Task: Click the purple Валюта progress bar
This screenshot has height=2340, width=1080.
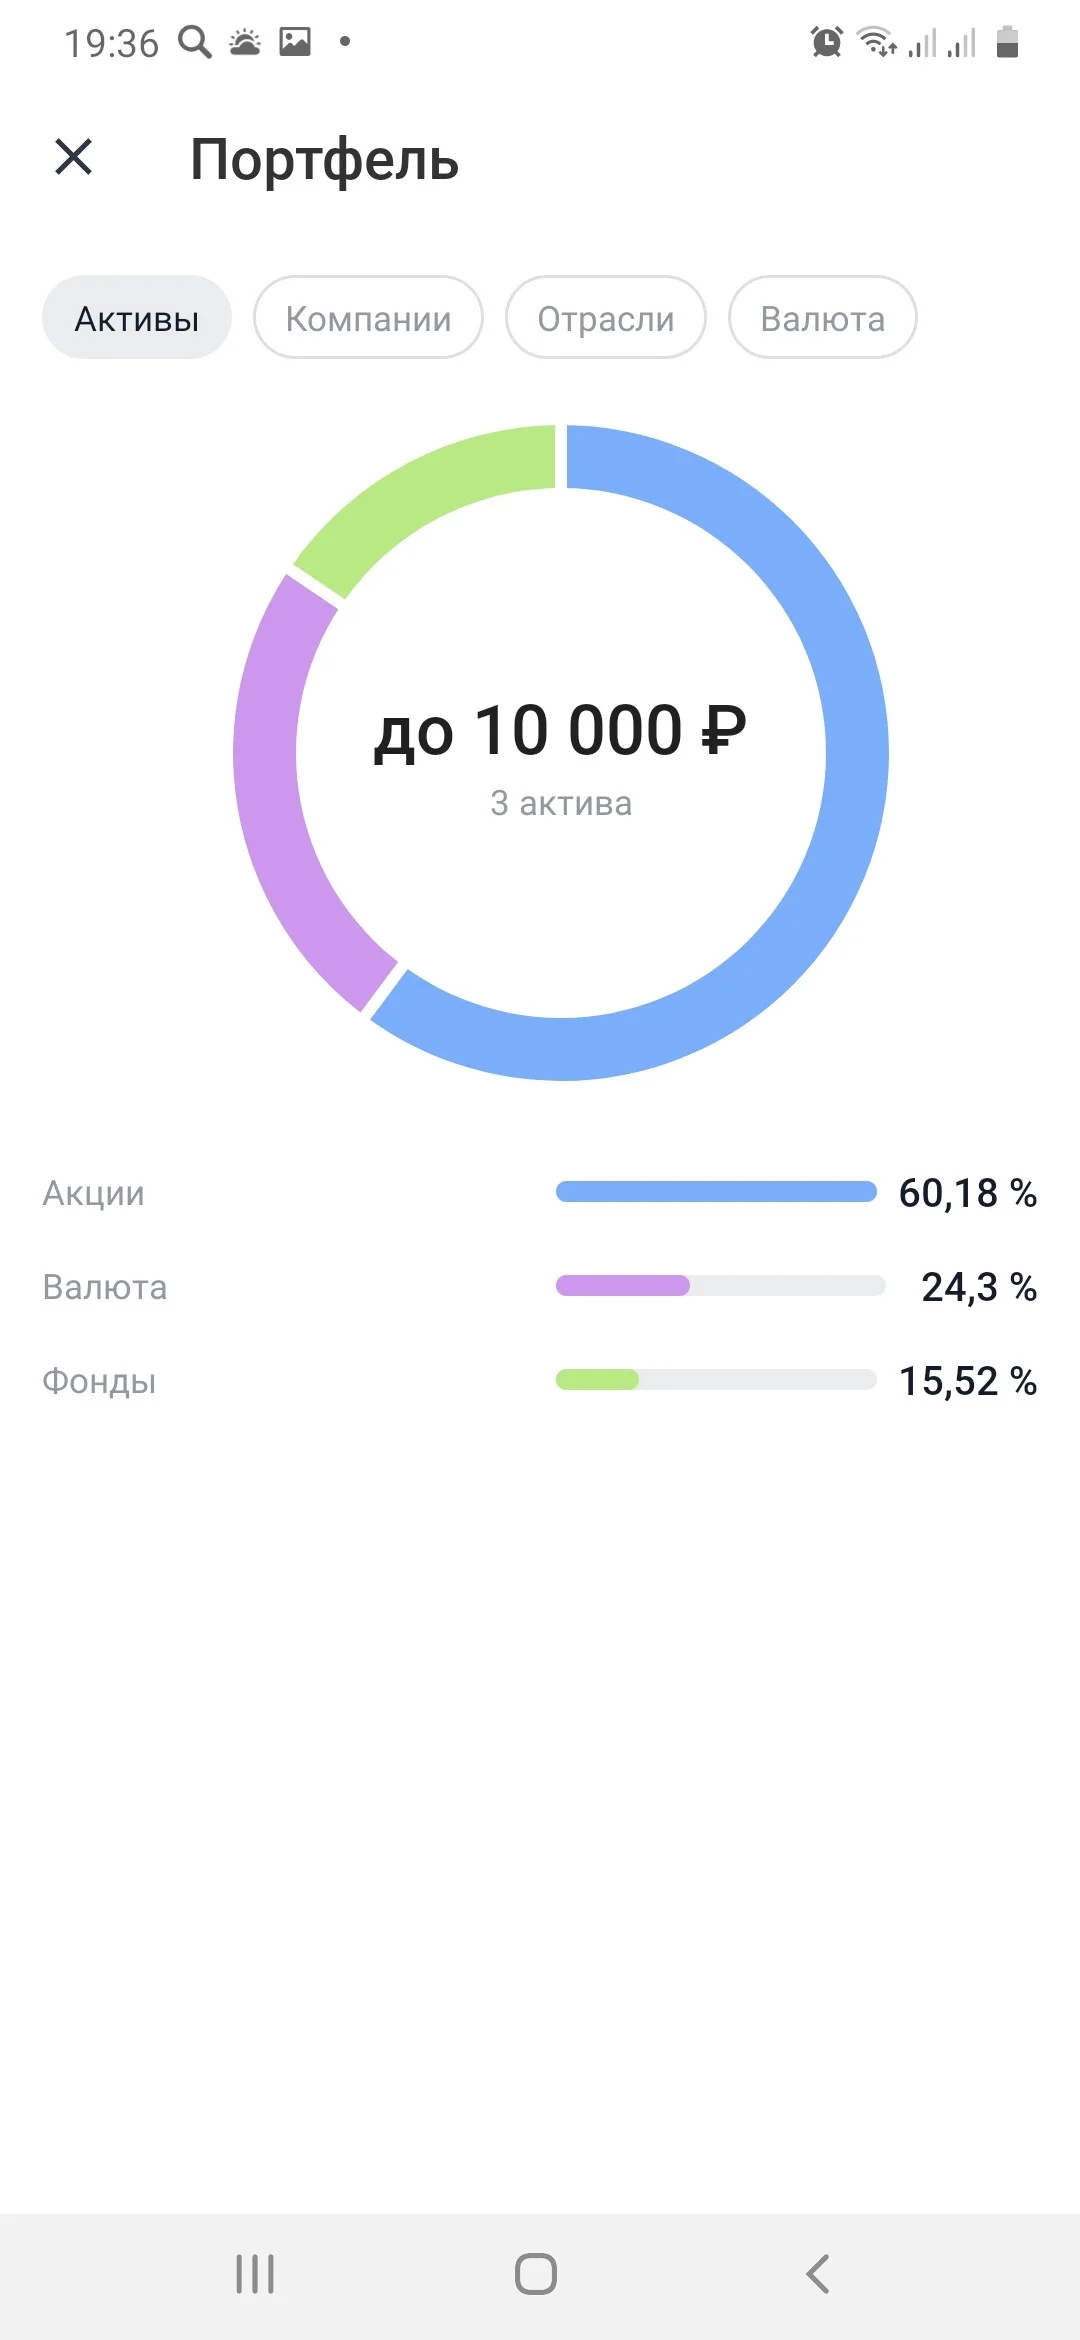Action: (x=623, y=1285)
